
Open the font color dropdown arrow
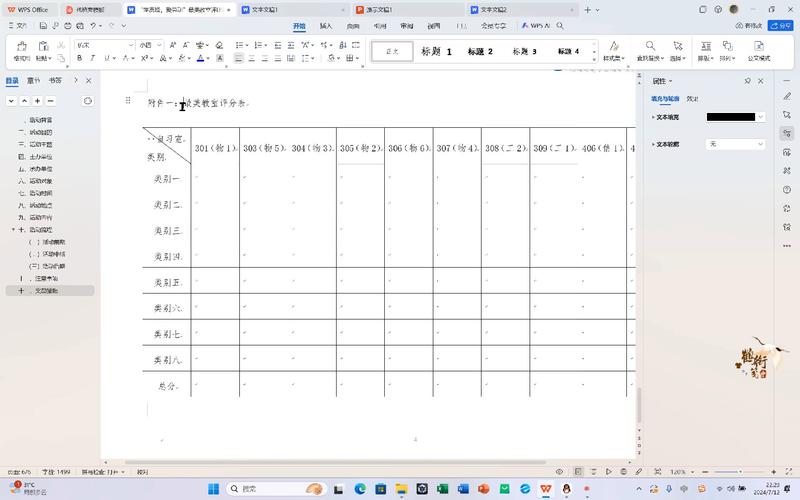(208, 59)
